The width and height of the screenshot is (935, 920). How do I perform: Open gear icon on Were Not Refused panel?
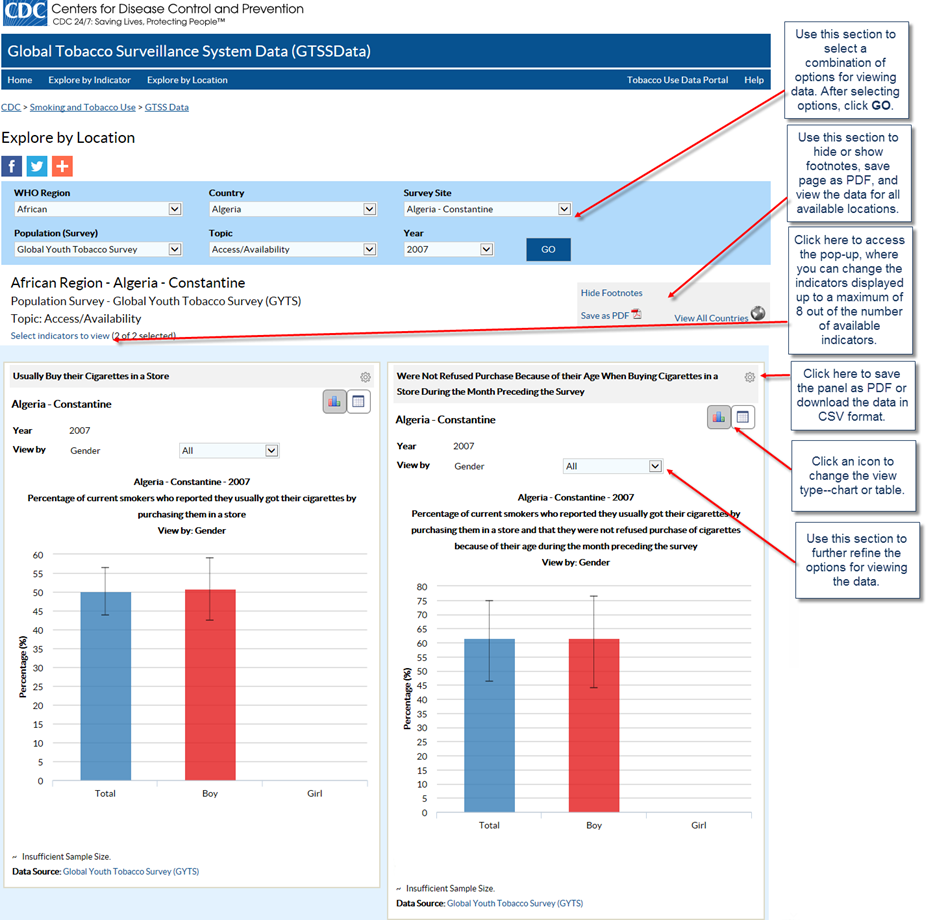click(x=749, y=377)
